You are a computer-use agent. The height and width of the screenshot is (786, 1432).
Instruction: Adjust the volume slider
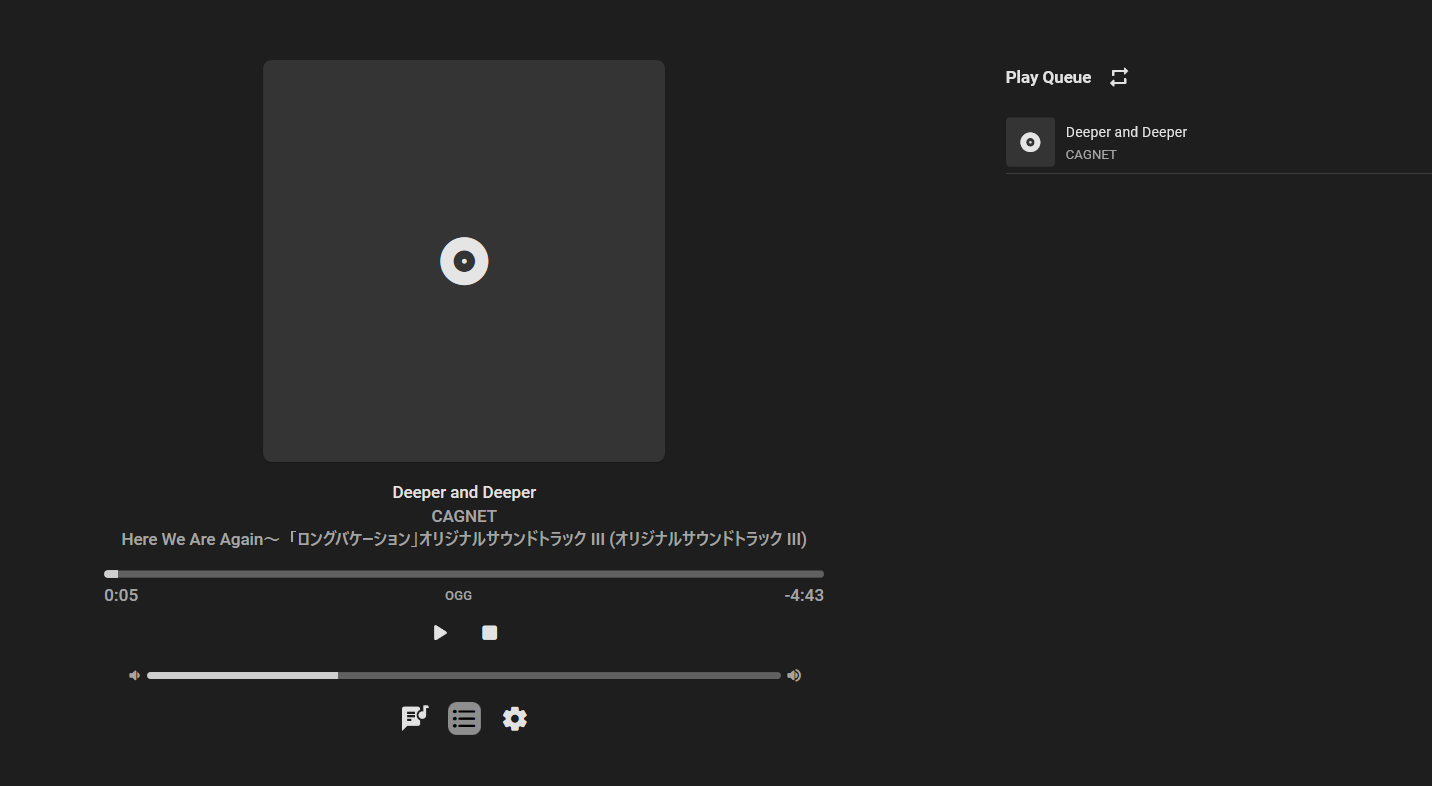coord(463,675)
